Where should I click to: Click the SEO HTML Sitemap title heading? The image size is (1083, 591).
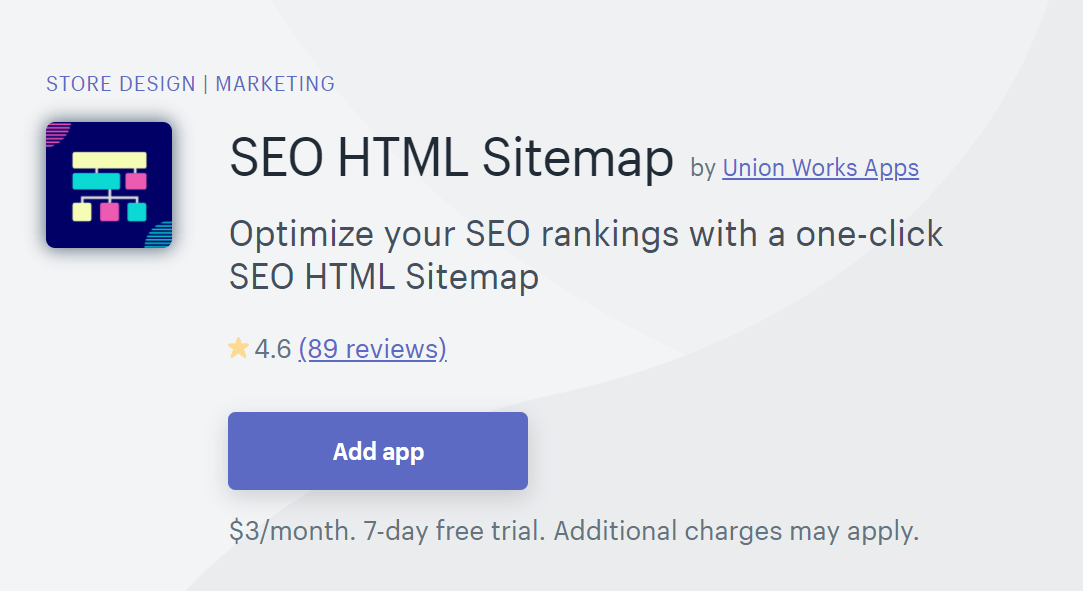click(452, 158)
